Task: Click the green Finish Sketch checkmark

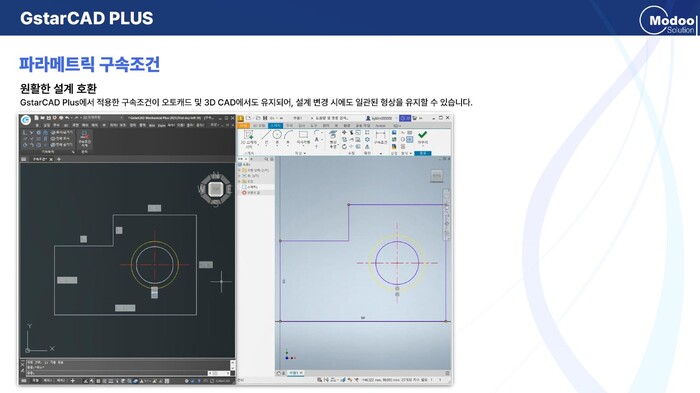Action: point(422,137)
